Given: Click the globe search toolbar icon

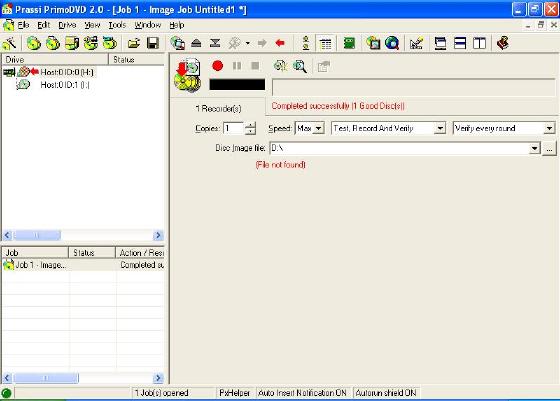Looking at the screenshot, I should 392,43.
